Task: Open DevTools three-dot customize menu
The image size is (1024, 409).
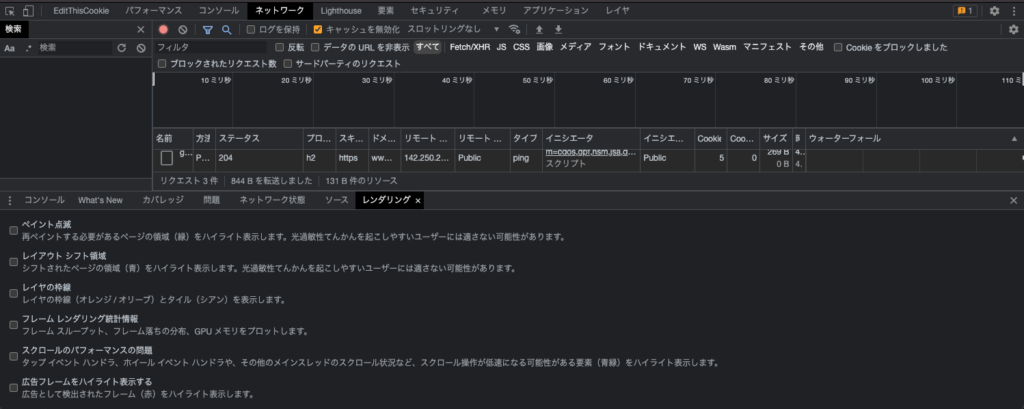Action: 1013,10
